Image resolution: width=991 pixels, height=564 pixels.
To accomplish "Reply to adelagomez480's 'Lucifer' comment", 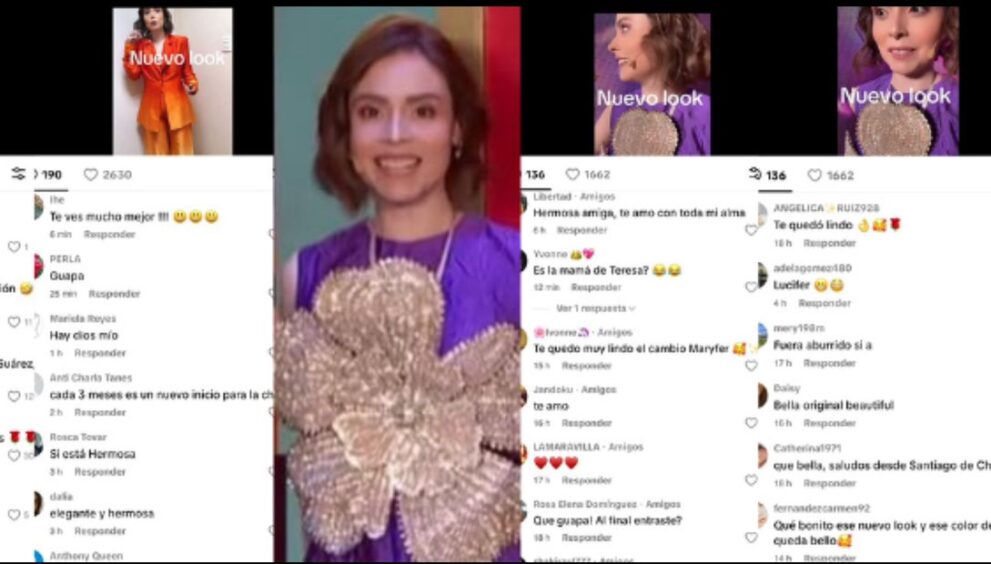I will pyautogui.click(x=825, y=303).
